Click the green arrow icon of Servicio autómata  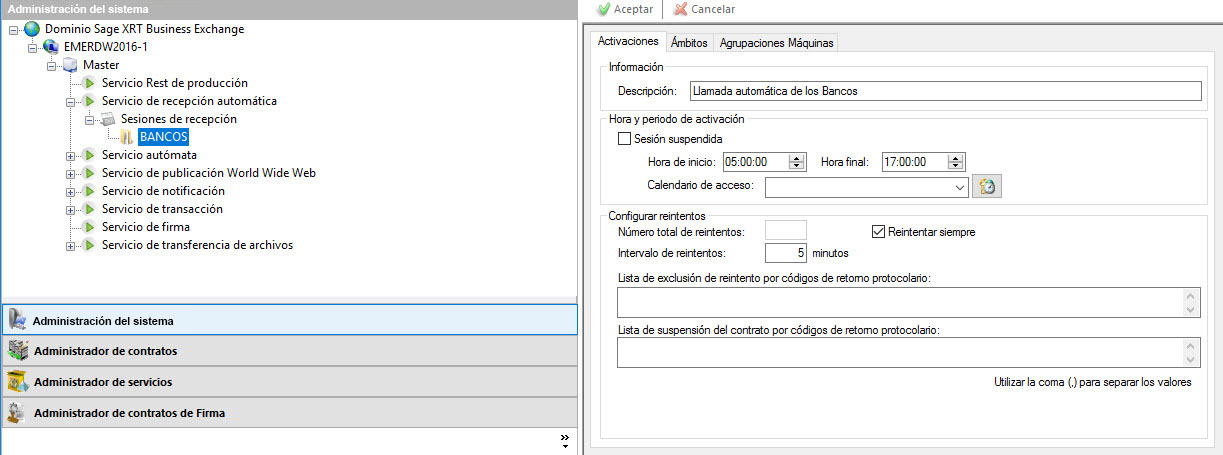tap(89, 155)
